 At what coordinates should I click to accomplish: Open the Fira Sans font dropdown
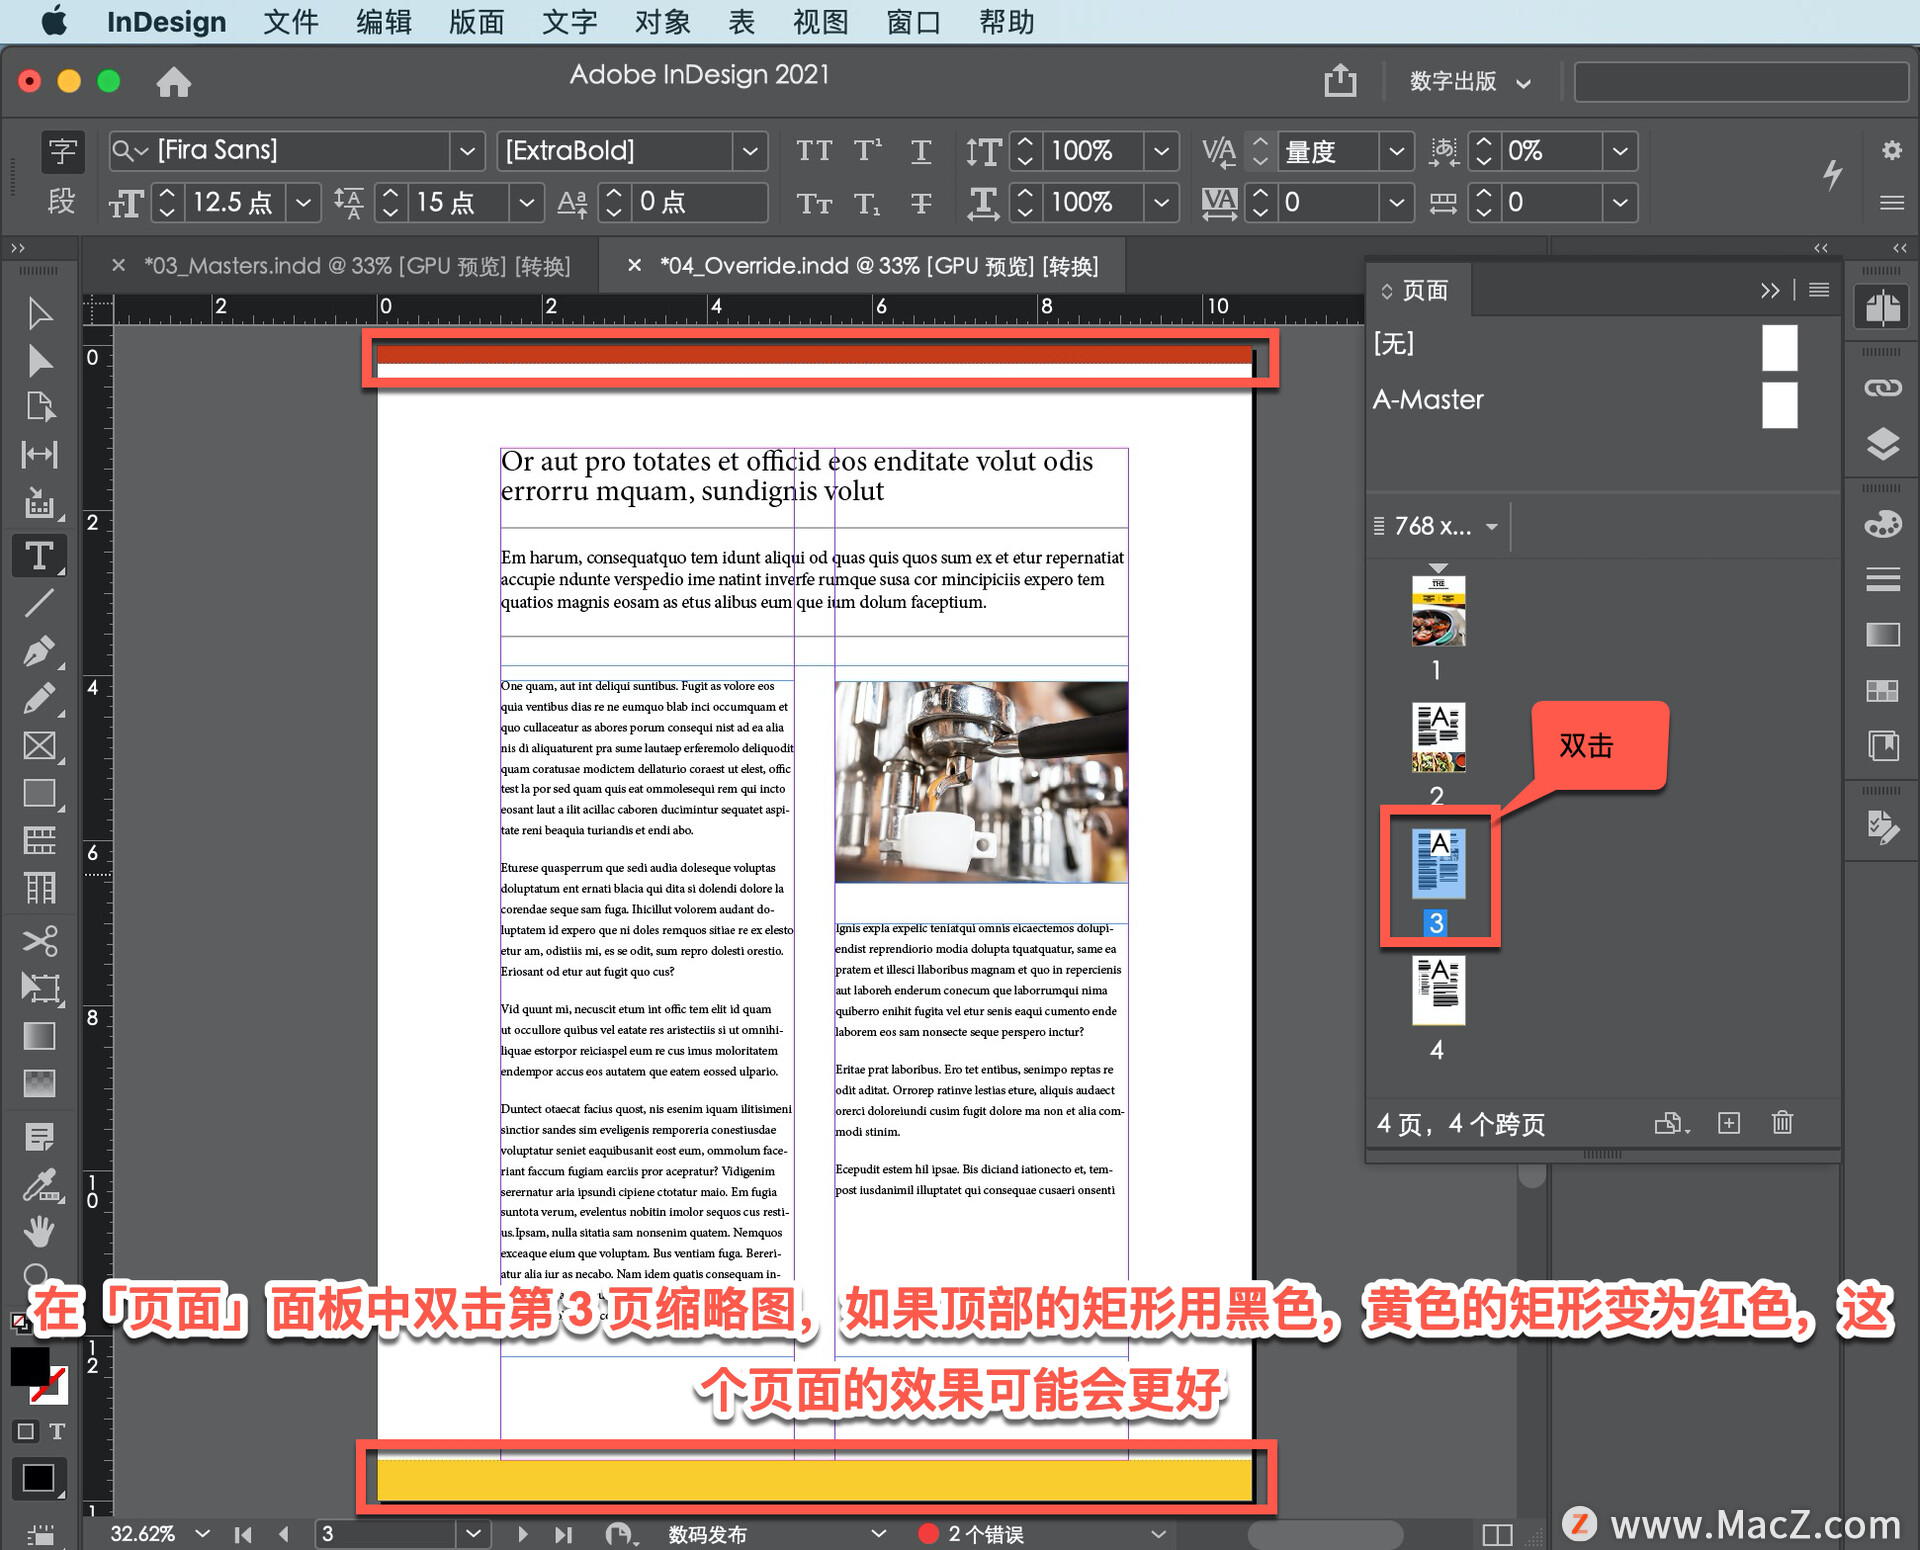(466, 151)
